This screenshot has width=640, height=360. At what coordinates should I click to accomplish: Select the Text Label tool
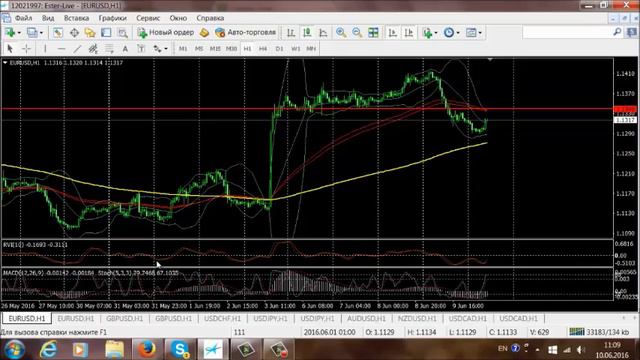click(141, 49)
